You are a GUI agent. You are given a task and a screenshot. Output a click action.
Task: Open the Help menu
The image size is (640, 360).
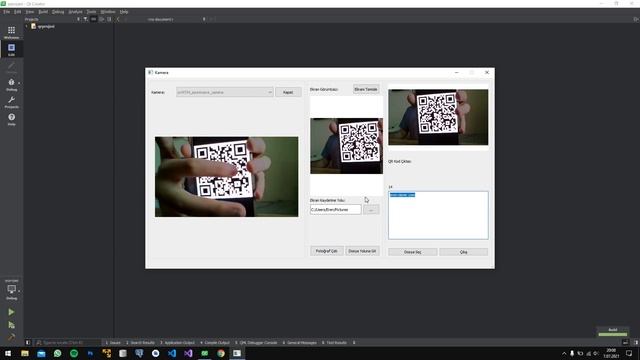(124, 12)
